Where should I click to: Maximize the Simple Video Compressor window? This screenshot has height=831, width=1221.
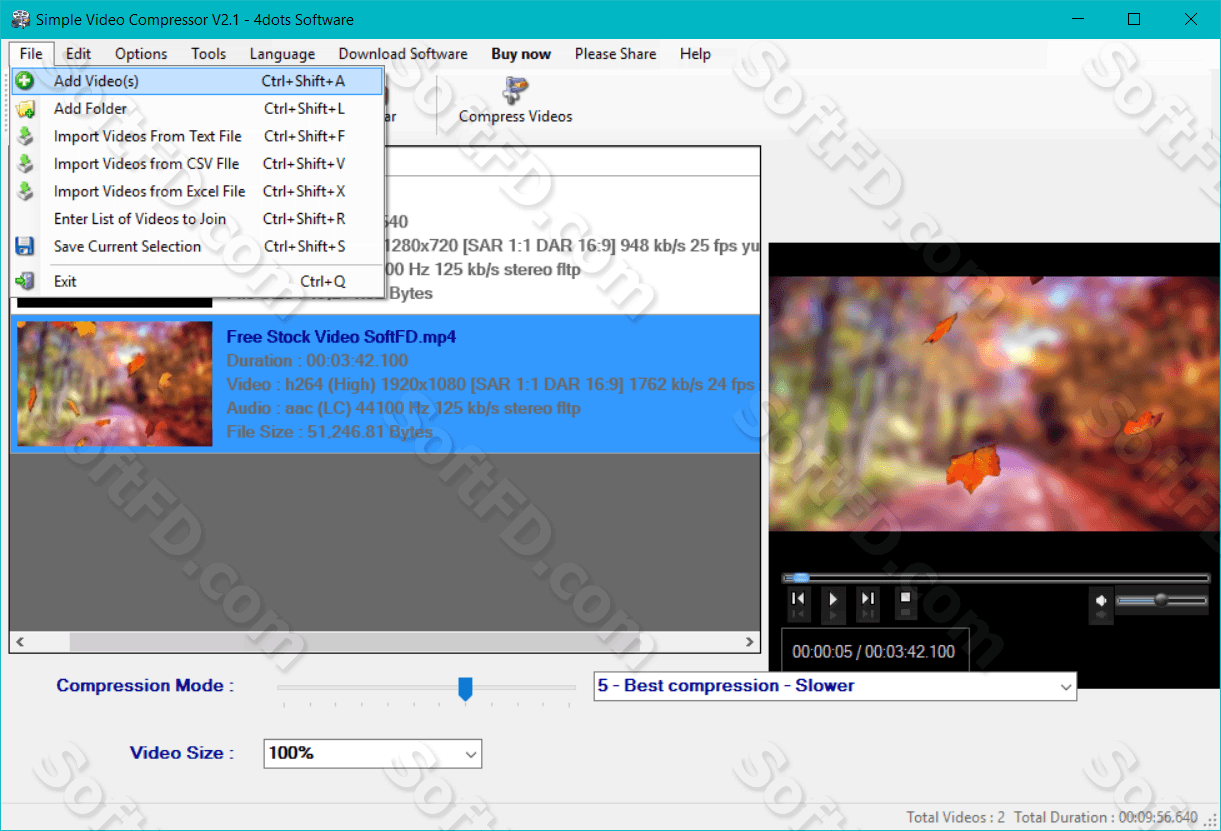point(1133,19)
